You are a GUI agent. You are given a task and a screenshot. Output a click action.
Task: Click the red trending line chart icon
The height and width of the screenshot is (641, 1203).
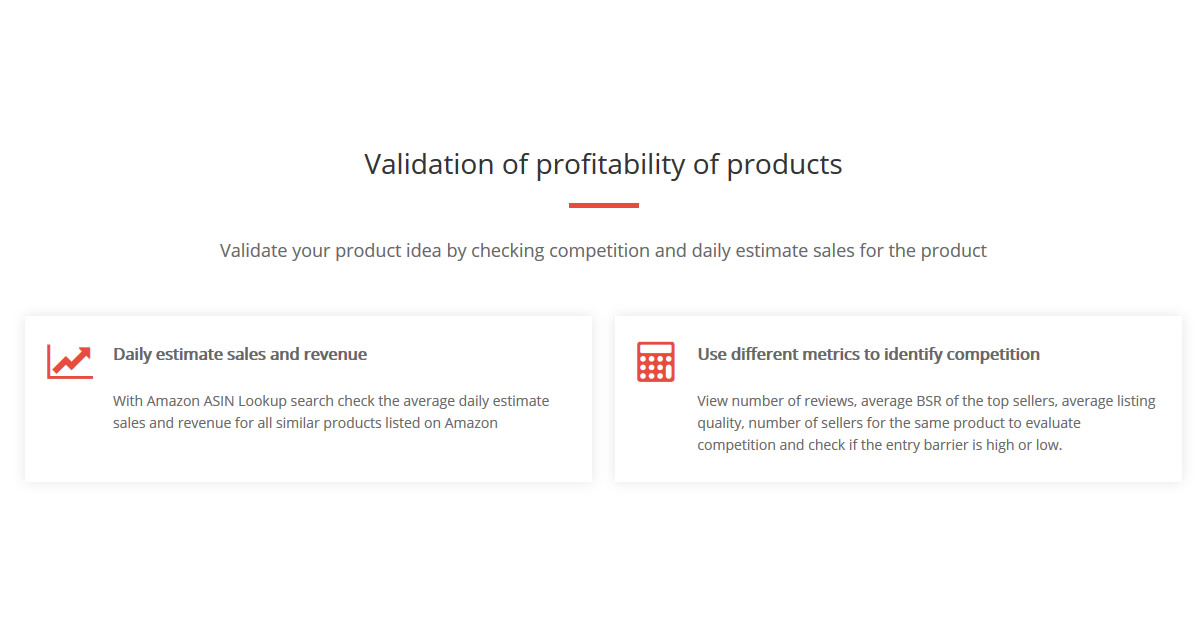69,361
